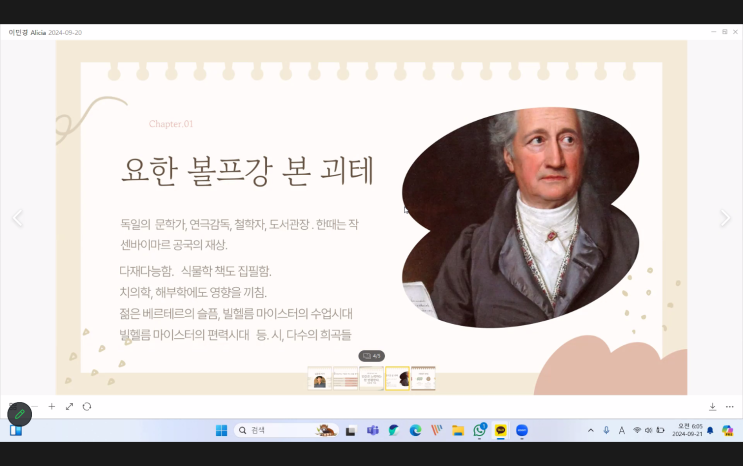This screenshot has height=466, width=743.
Task: Close the image viewer window
Action: point(735,32)
